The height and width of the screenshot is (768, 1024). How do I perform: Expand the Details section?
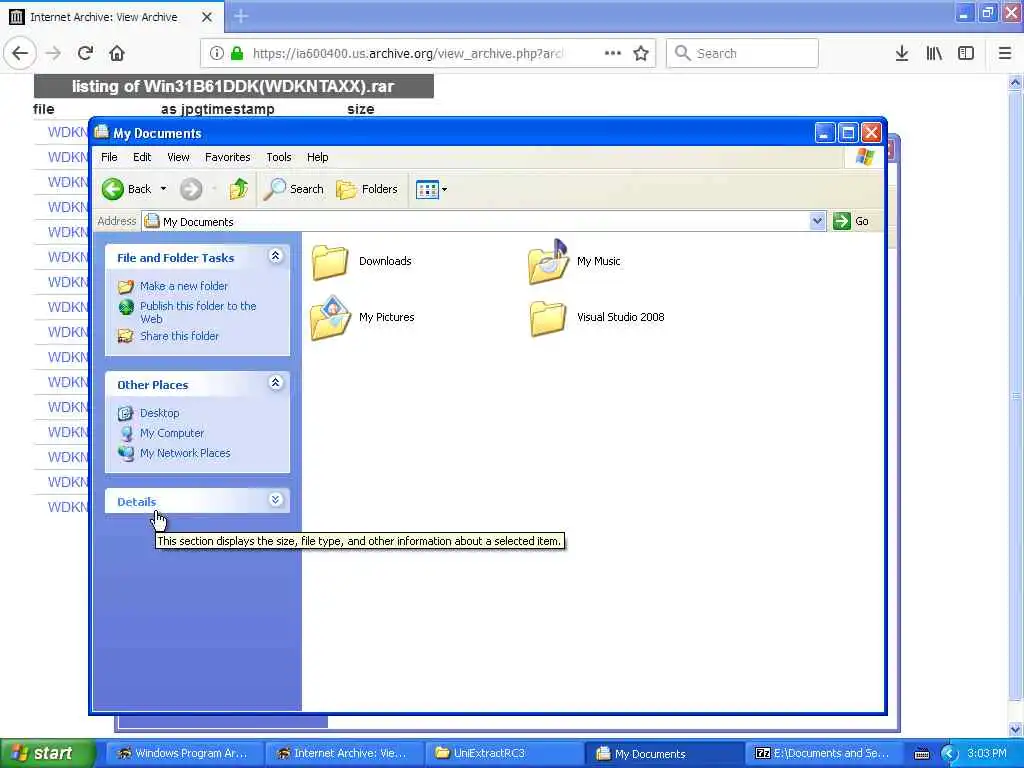(276, 500)
